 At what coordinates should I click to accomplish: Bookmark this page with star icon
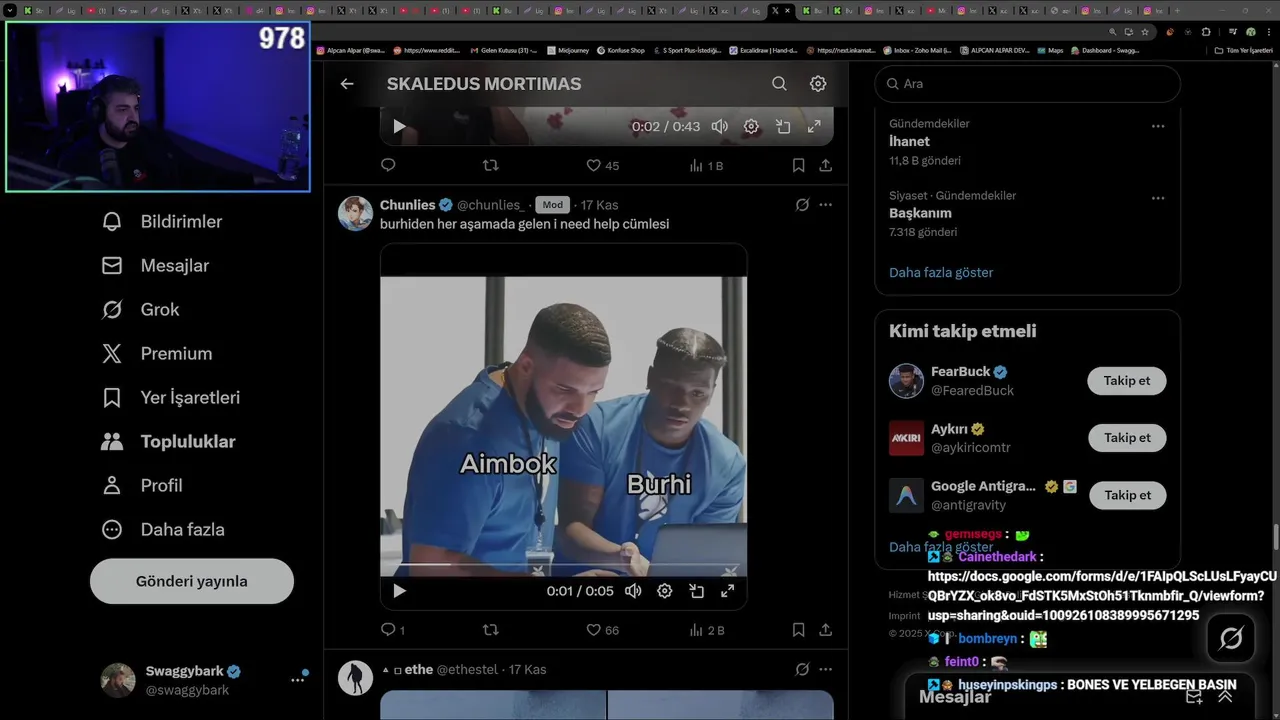[x=1146, y=31]
